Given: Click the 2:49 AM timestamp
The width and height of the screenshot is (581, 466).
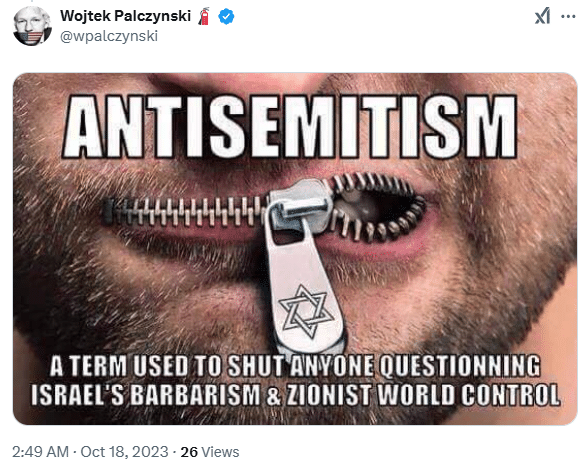Looking at the screenshot, I should tap(41, 452).
